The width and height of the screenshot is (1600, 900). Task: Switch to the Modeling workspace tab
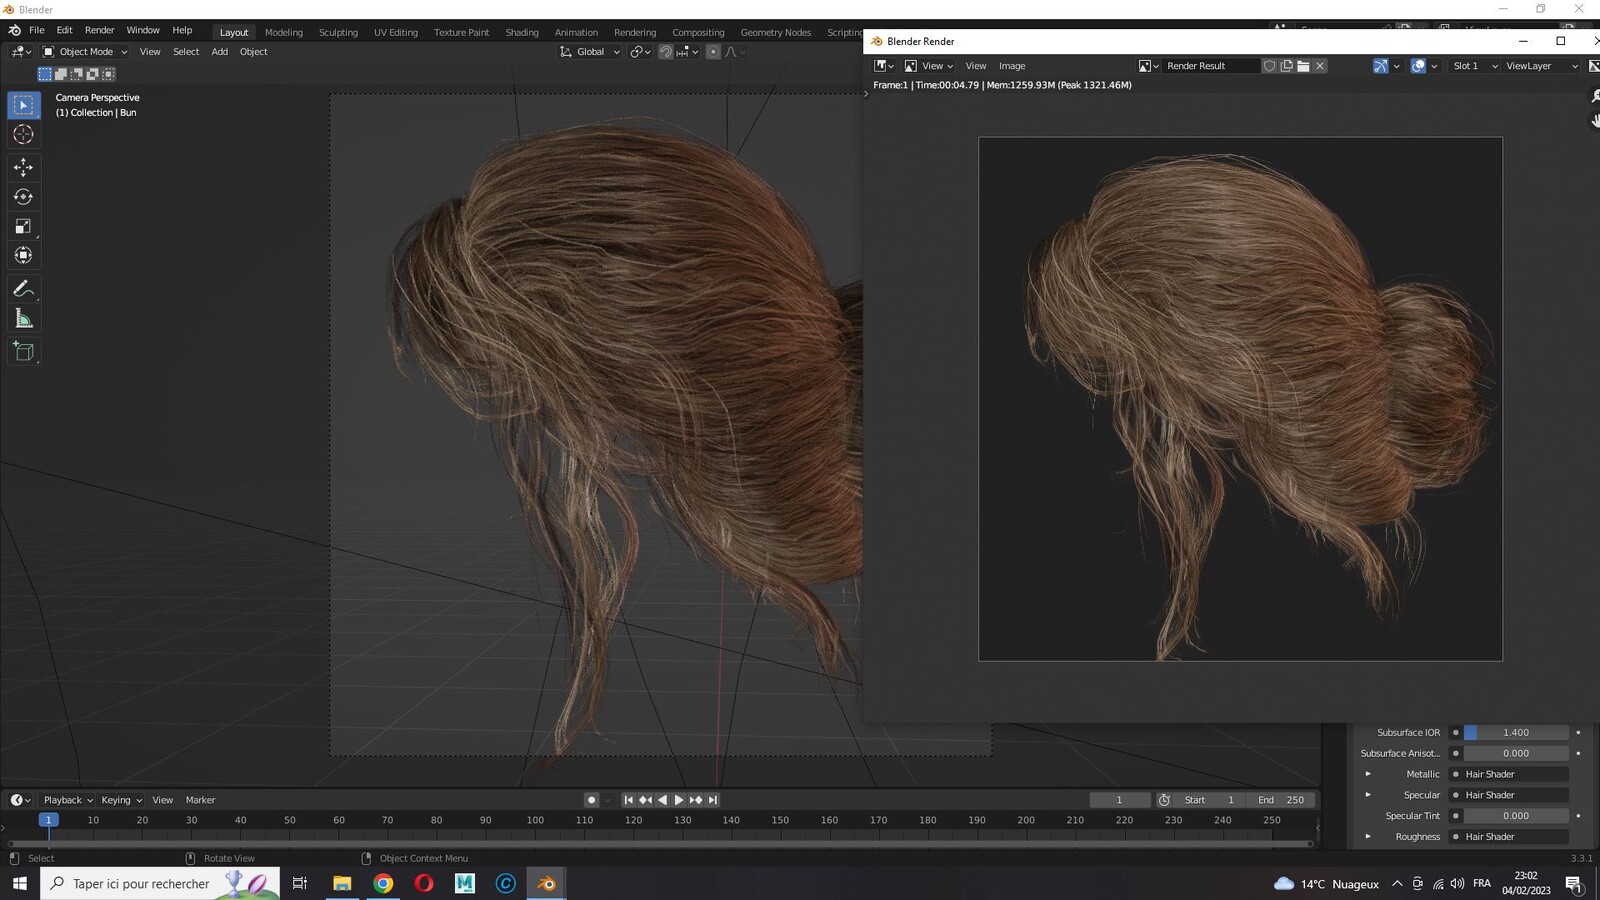click(284, 32)
